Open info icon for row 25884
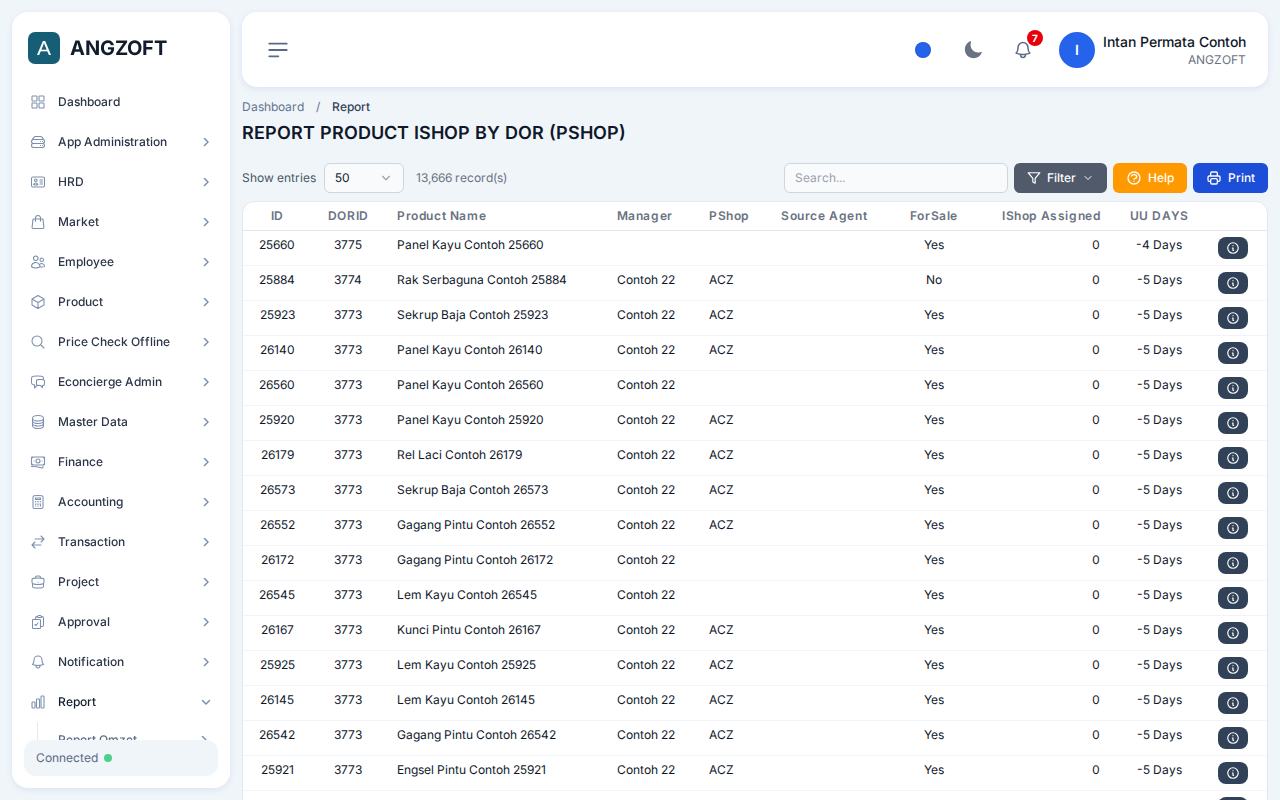1280x800 pixels. point(1232,283)
